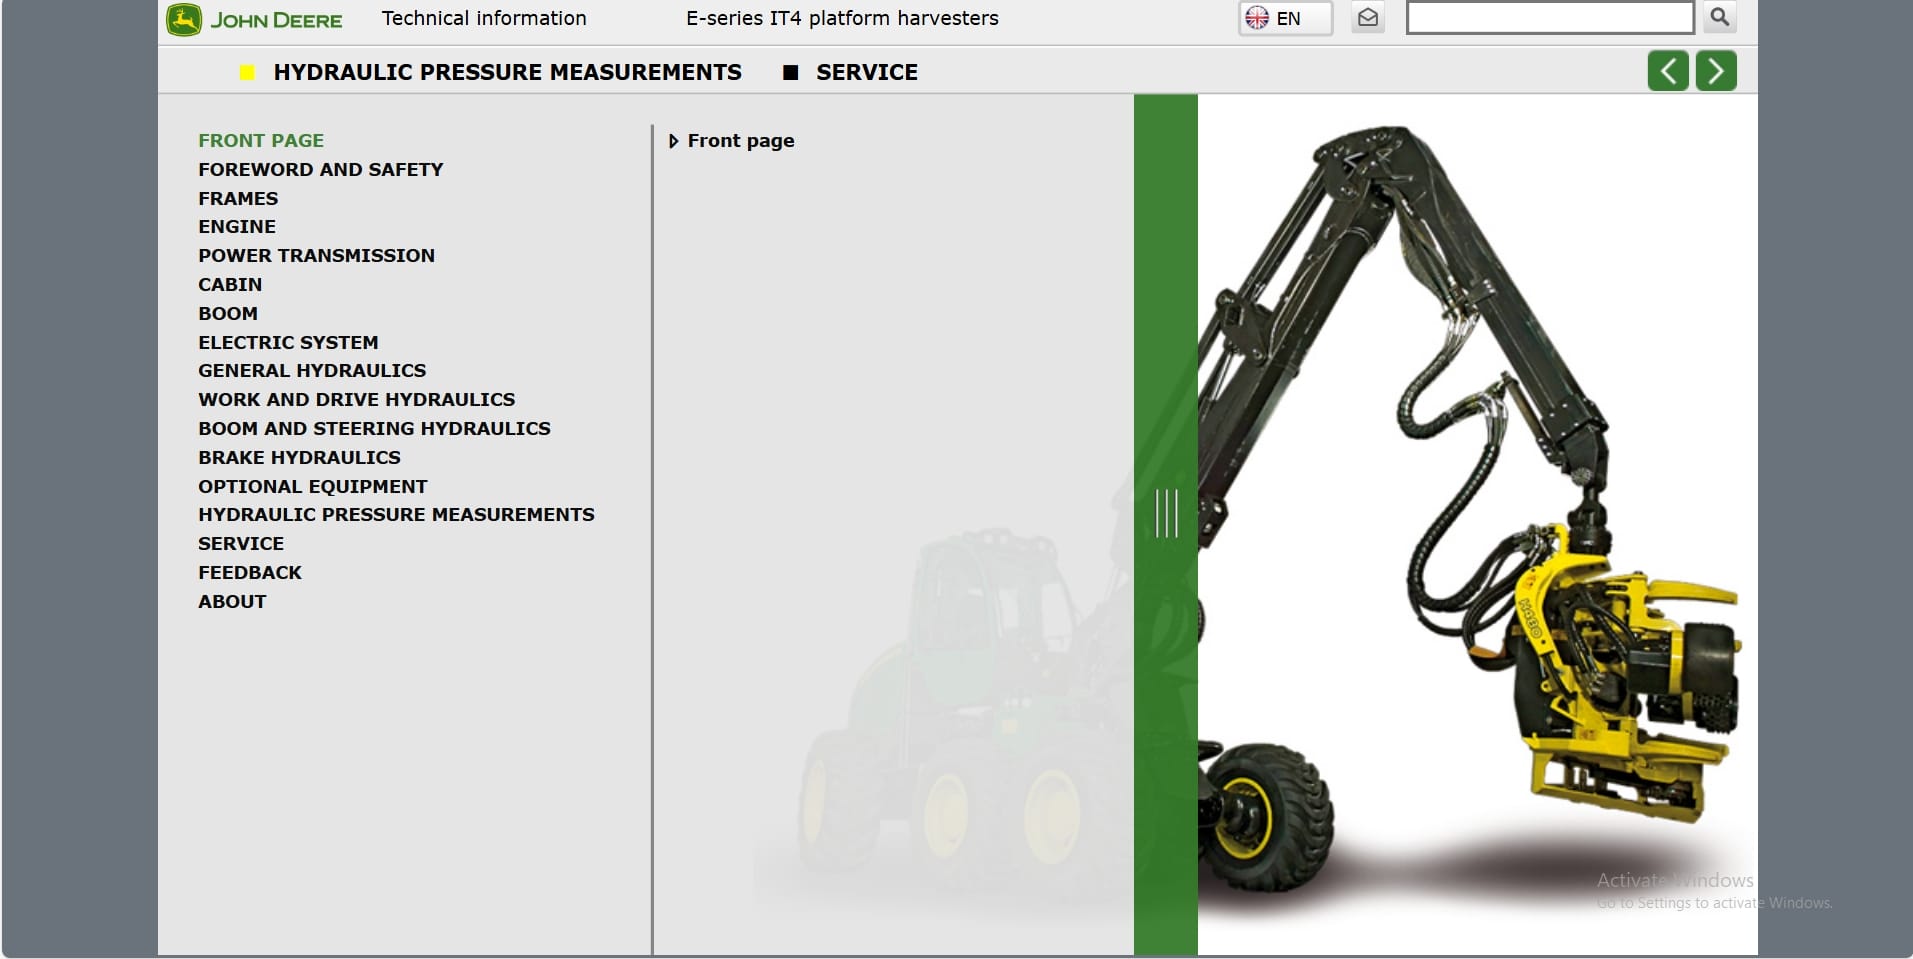This screenshot has height=959, width=1913.
Task: Click the UK flag language icon
Action: click(x=1256, y=17)
